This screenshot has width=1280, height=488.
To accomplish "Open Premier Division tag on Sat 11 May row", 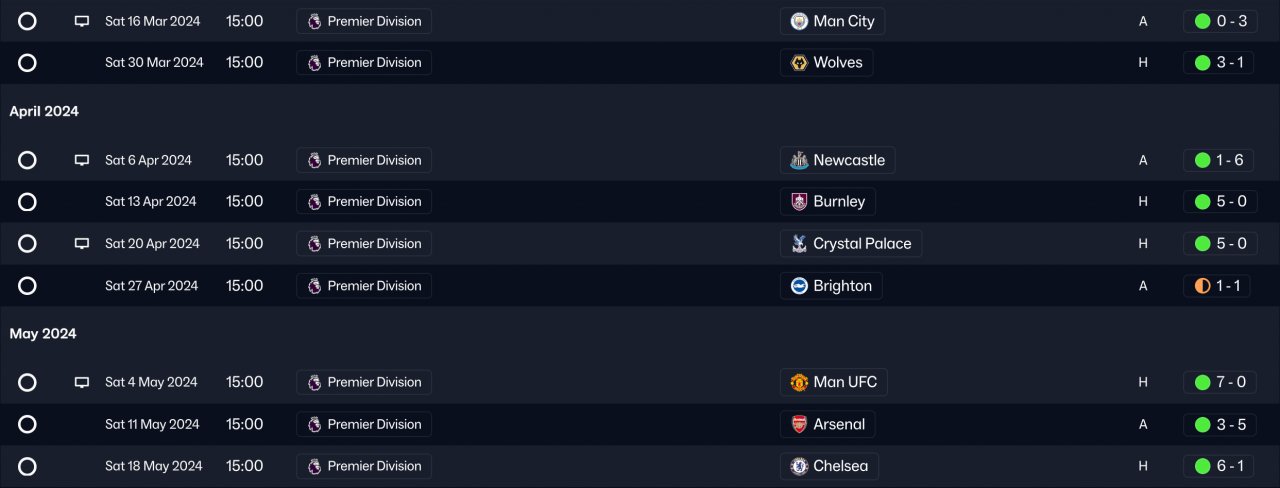I will pos(364,424).
